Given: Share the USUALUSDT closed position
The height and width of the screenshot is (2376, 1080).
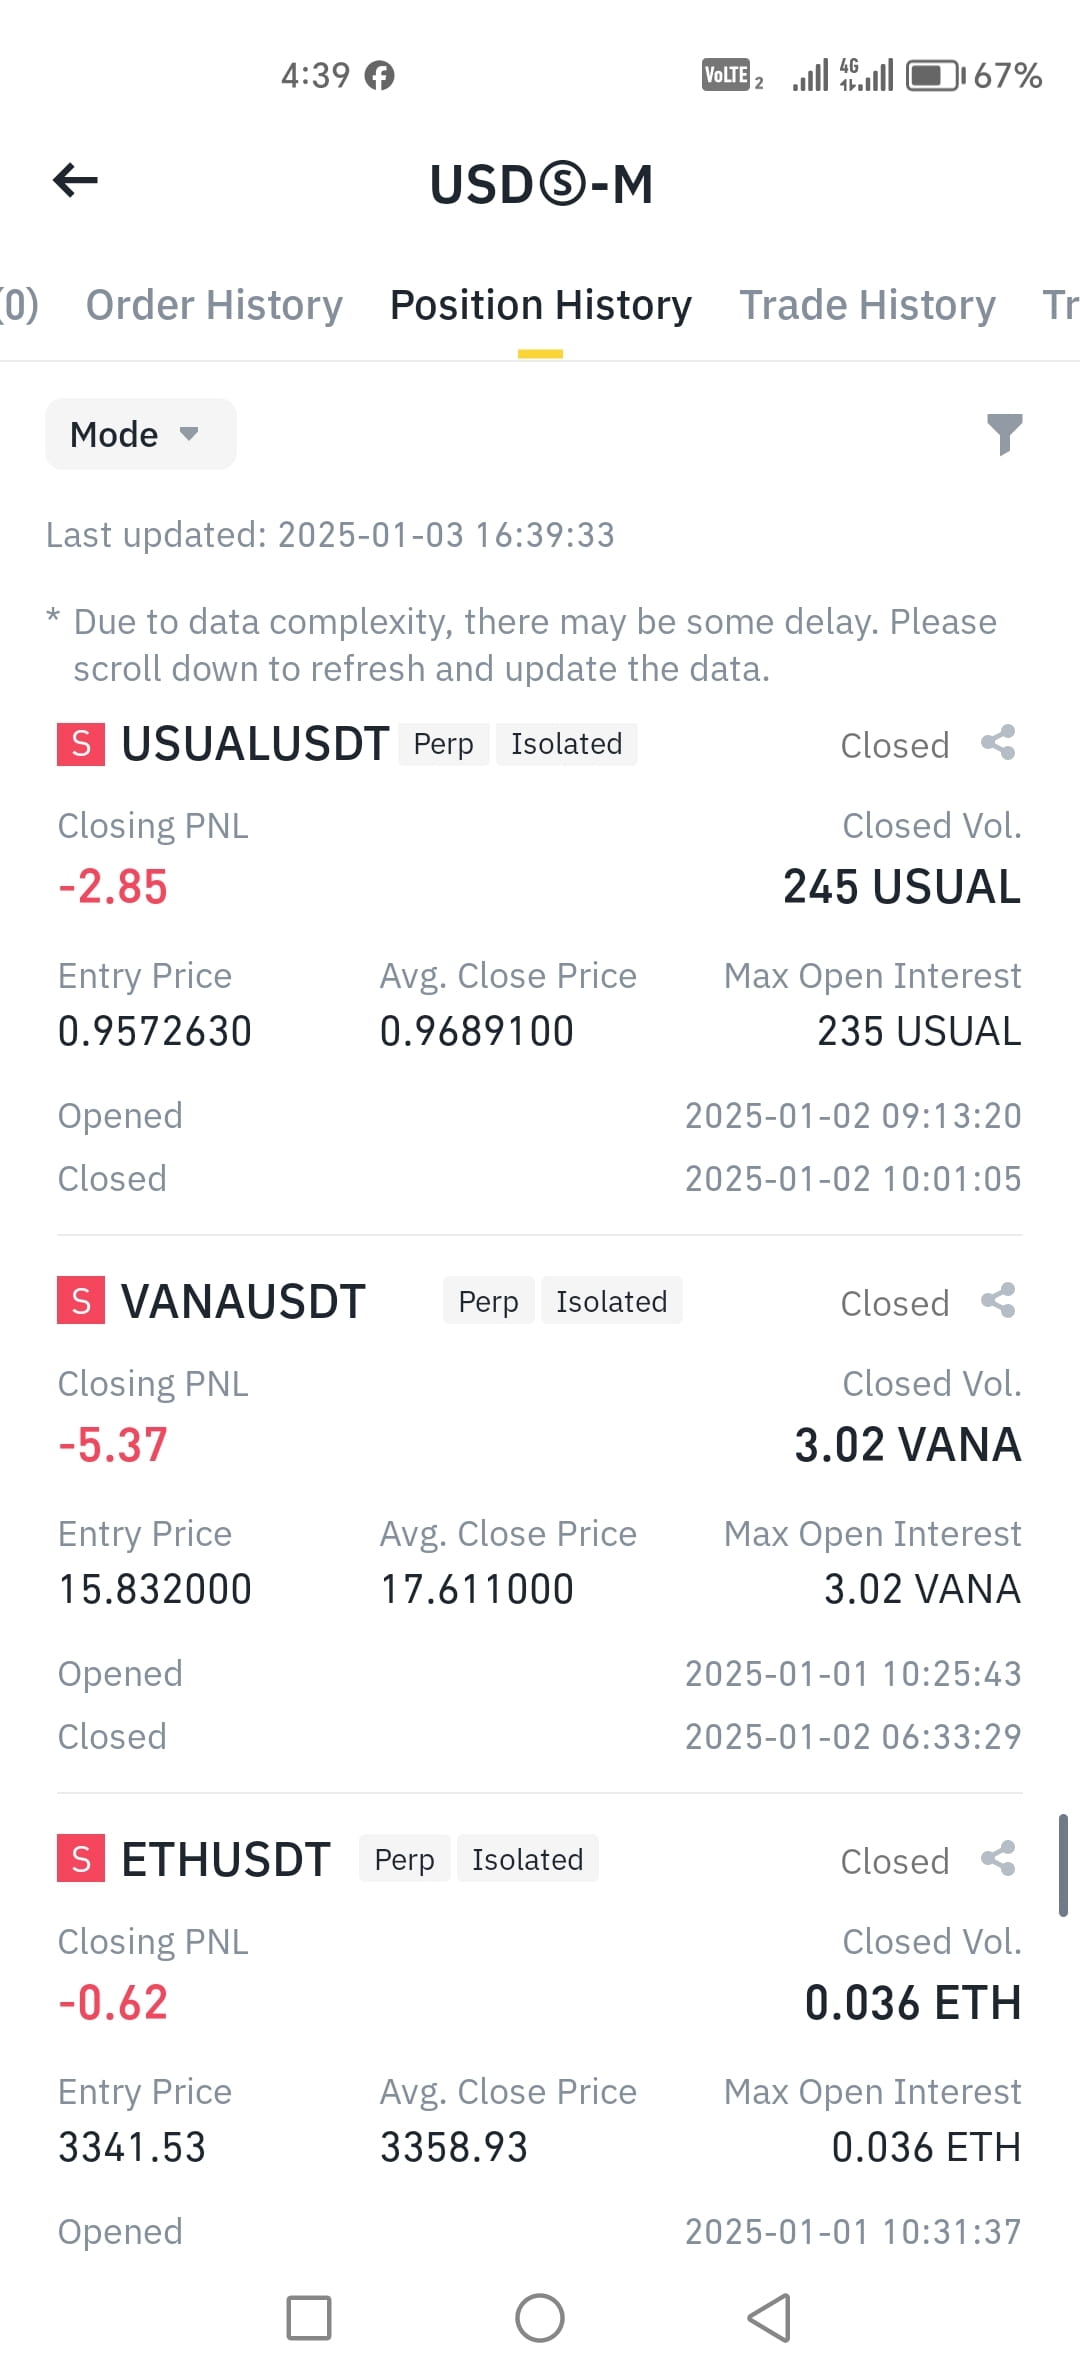Looking at the screenshot, I should tap(998, 743).
